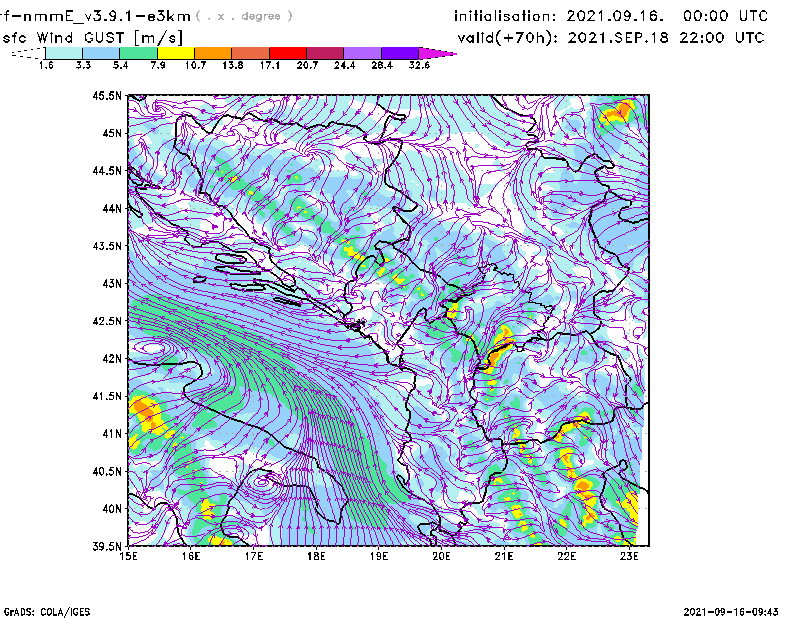Click the 45N latitude label

112,133
